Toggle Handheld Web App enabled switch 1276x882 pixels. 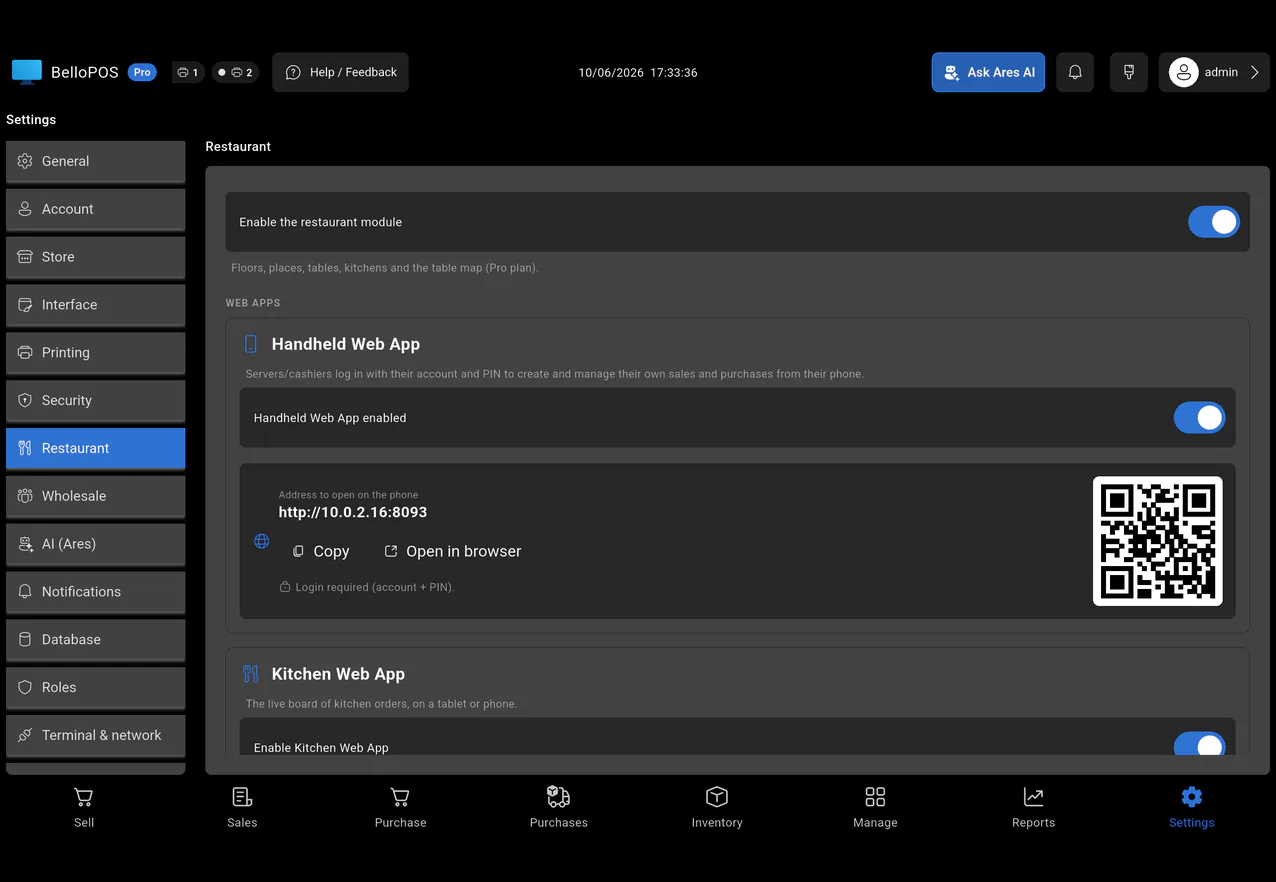pos(1199,418)
